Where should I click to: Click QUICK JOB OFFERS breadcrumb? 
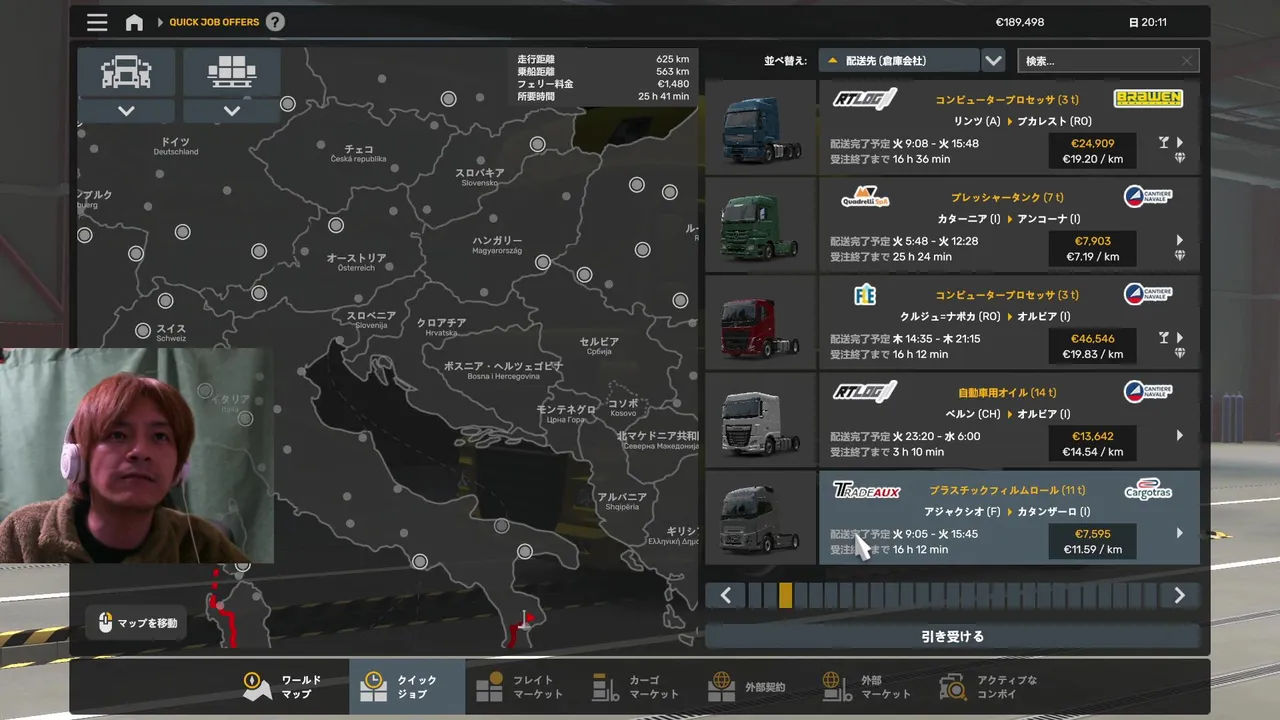point(214,22)
